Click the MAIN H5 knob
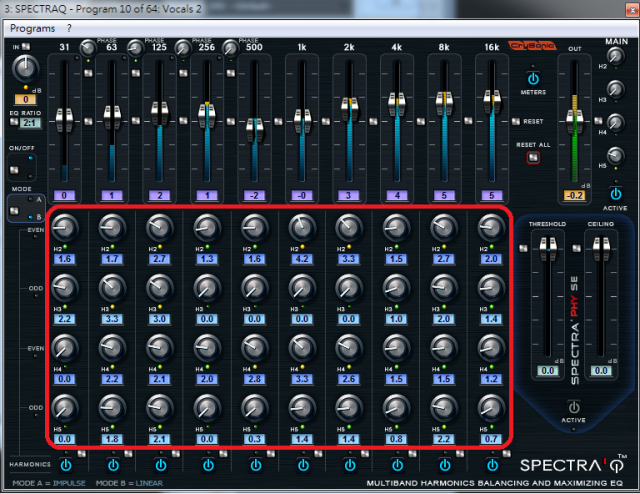640x494 pixels. point(615,155)
